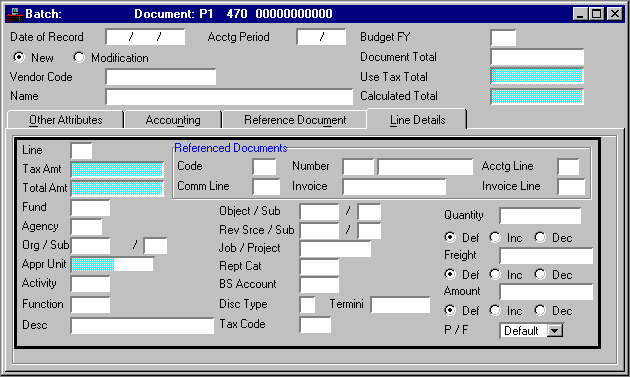Image resolution: width=630 pixels, height=377 pixels.
Task: Click the Referenced Documents Code field
Action: 264,167
